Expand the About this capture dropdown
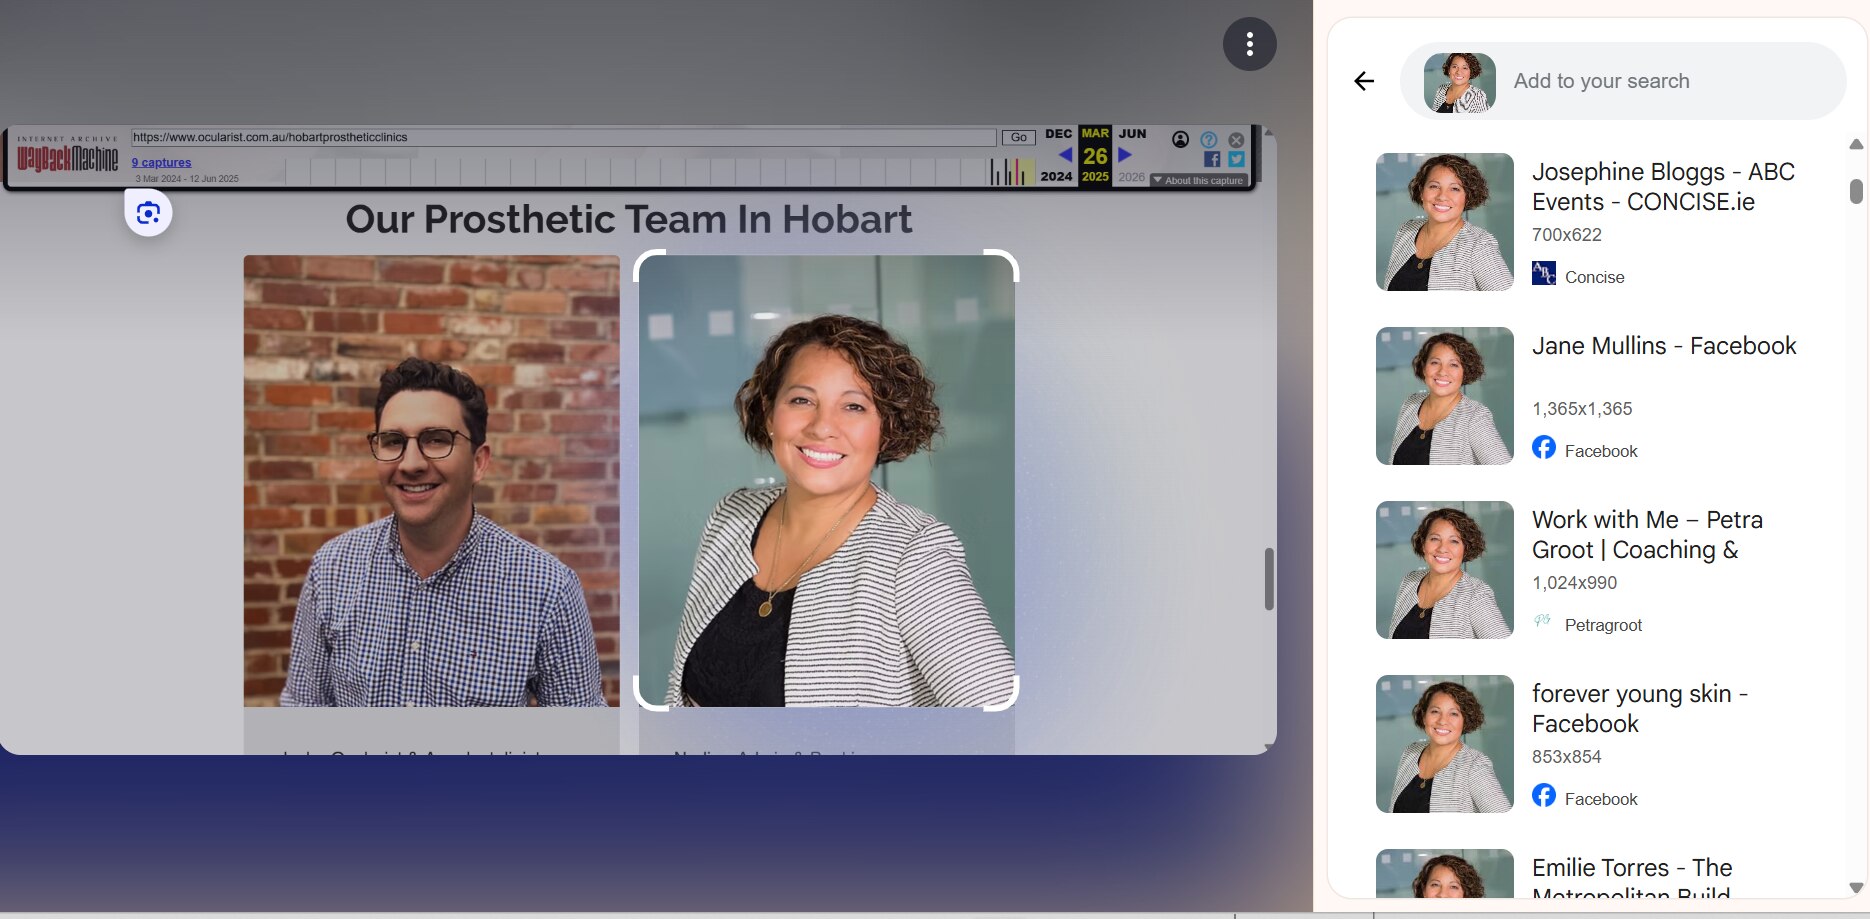1870x919 pixels. (1198, 181)
